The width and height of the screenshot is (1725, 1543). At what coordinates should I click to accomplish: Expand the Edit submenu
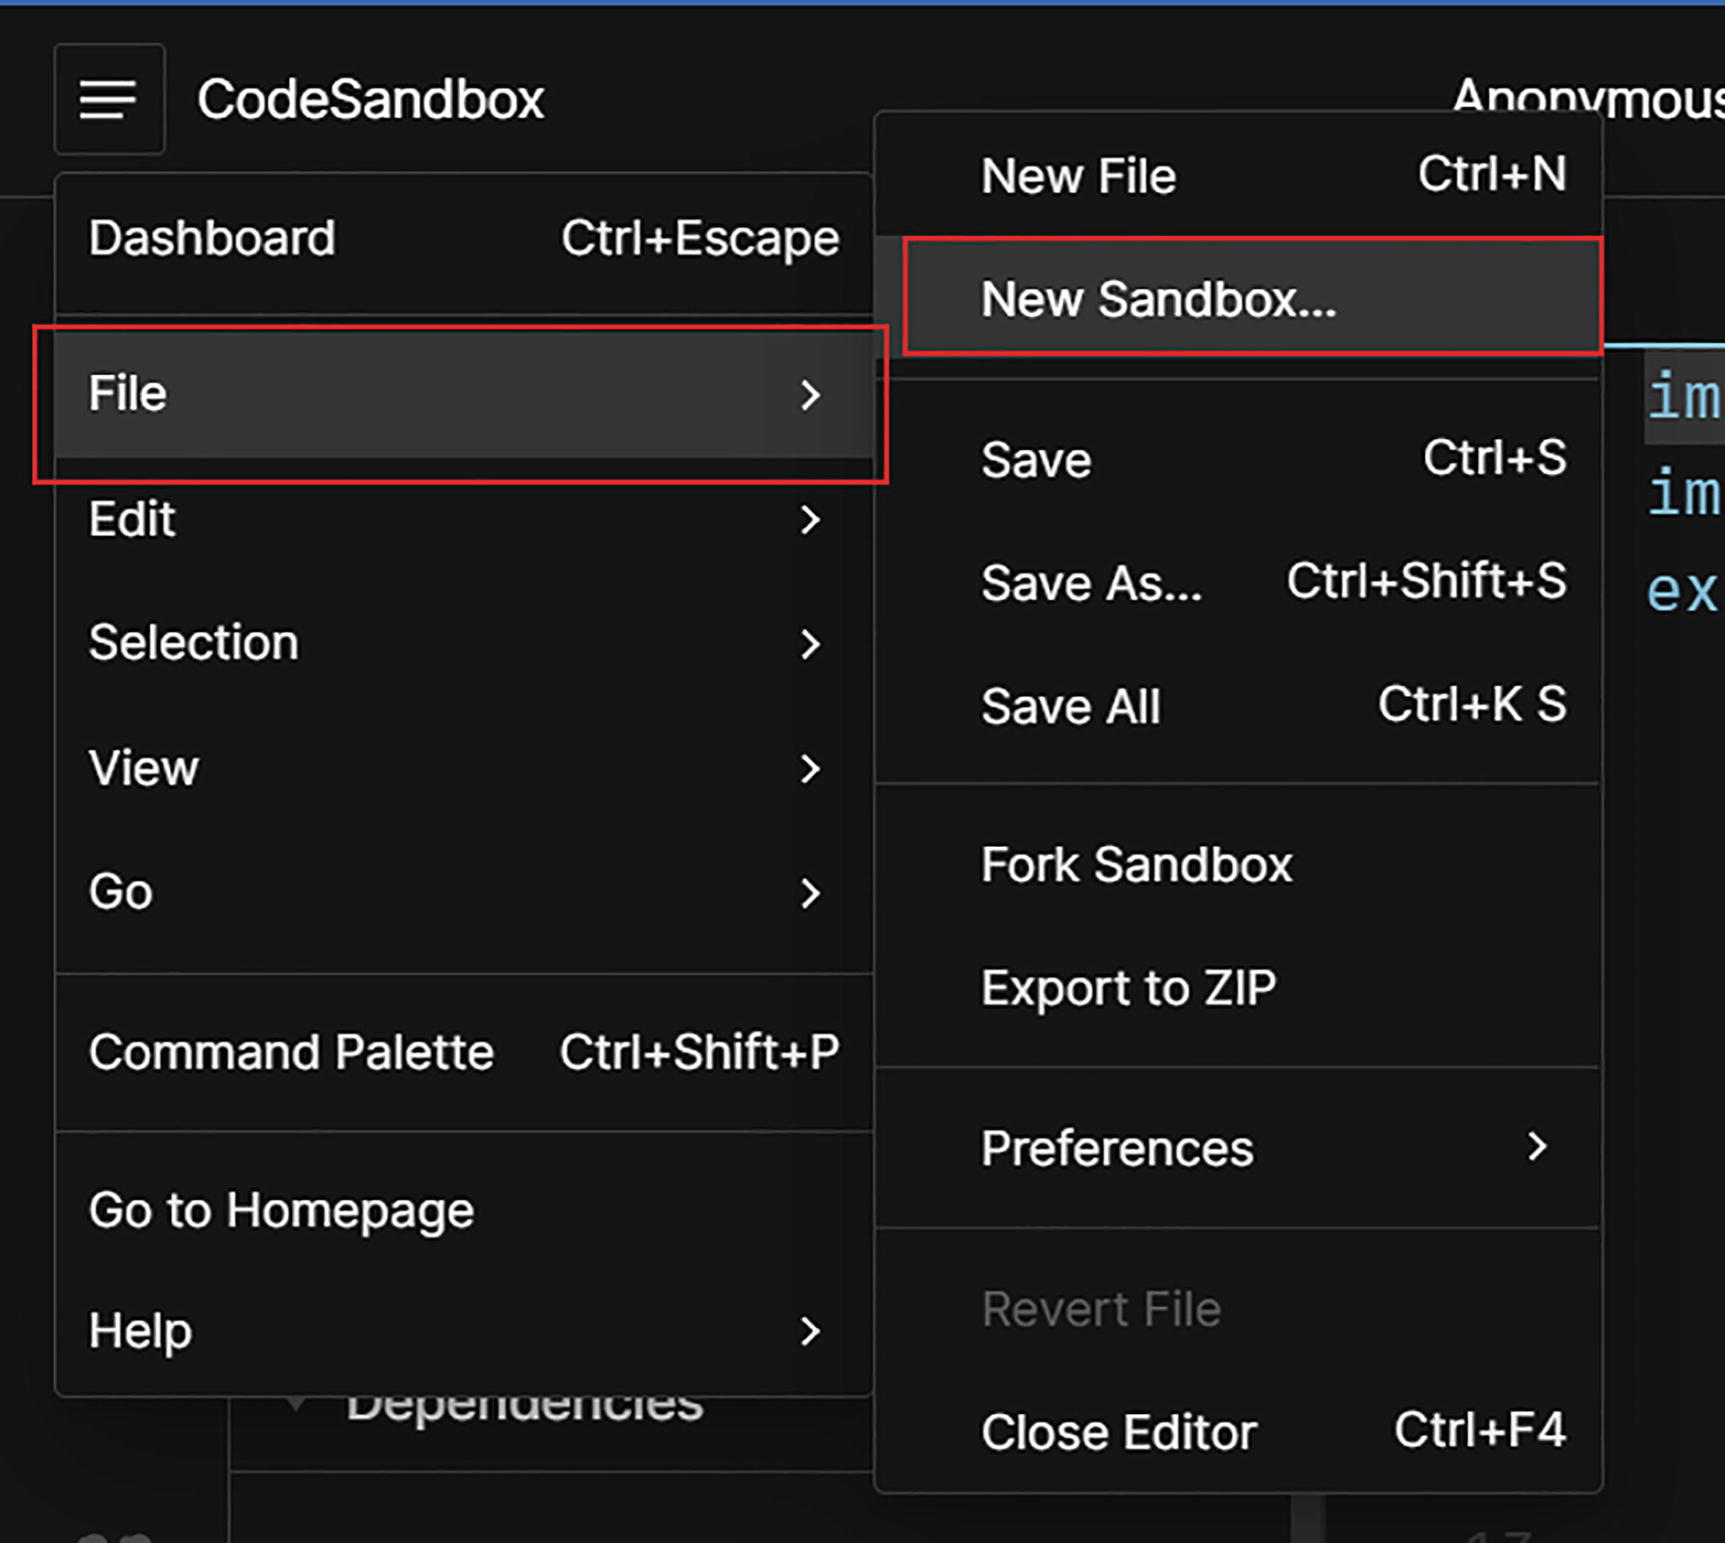pyautogui.click(x=132, y=519)
